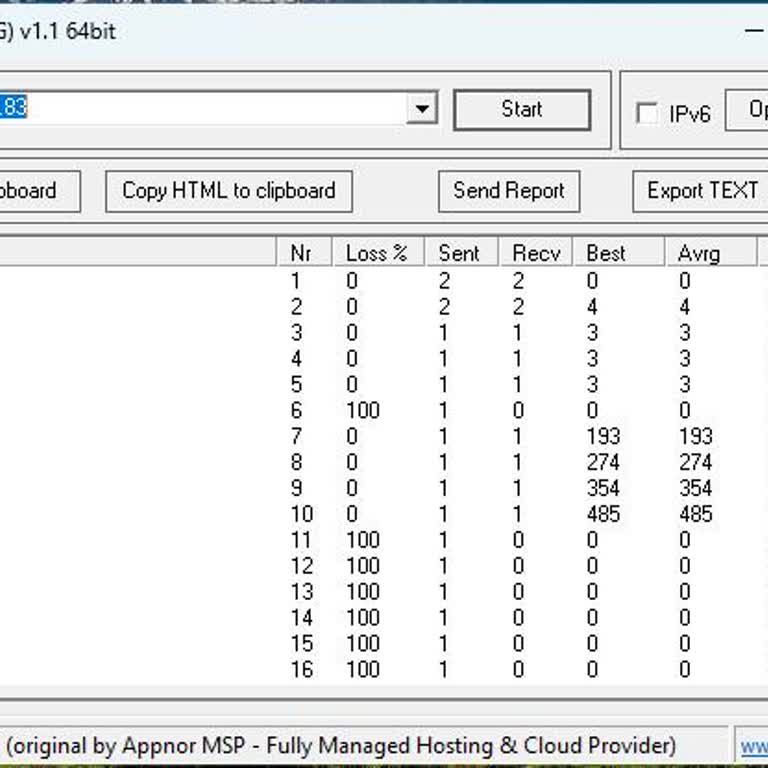
Task: Select hop number 9 in Nr column
Action: coord(296,488)
